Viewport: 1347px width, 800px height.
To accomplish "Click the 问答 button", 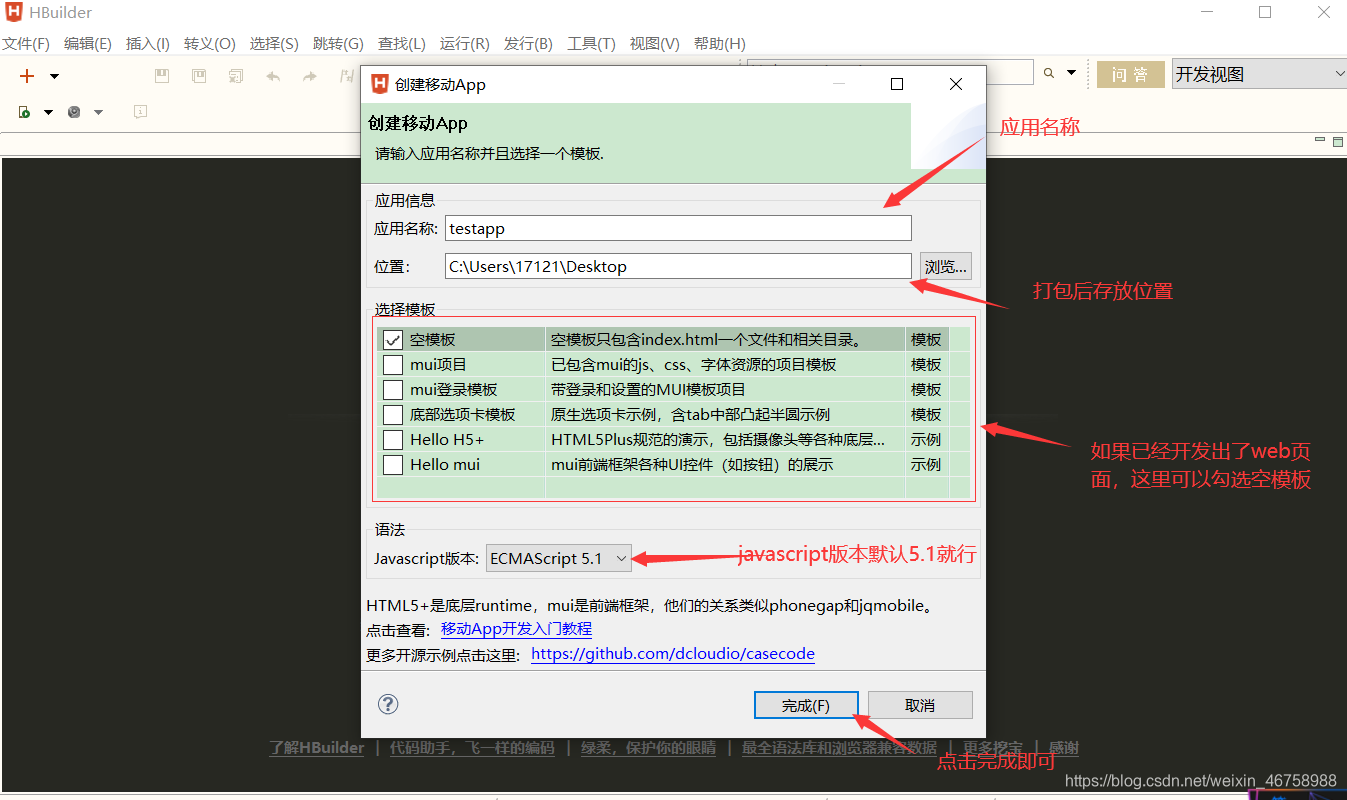I will pos(1131,74).
